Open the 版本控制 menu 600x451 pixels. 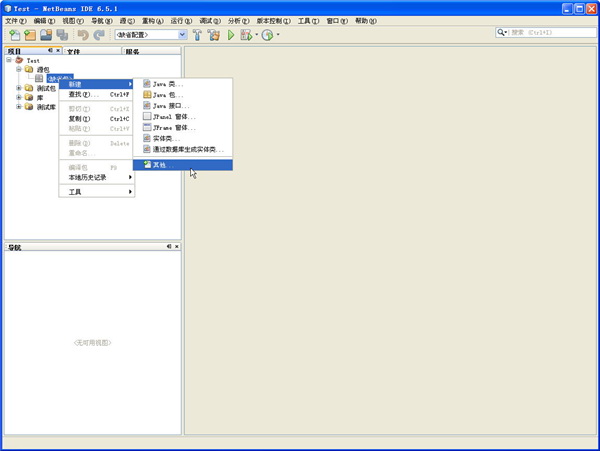point(273,21)
